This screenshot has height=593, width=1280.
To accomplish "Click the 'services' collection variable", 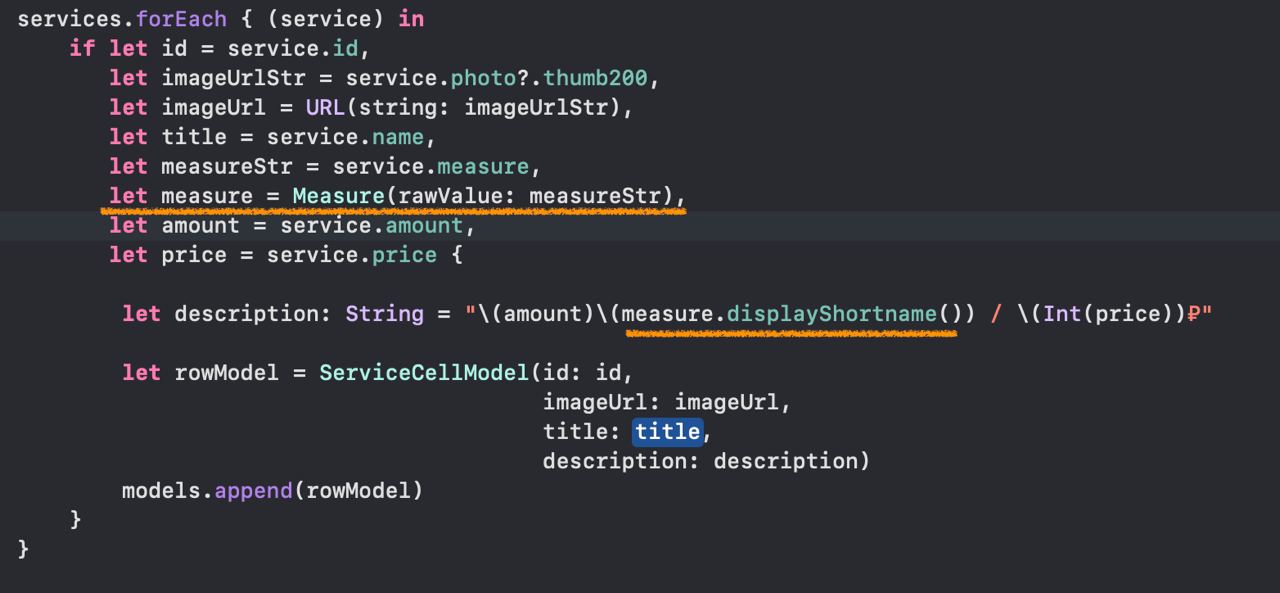I will click(x=70, y=18).
